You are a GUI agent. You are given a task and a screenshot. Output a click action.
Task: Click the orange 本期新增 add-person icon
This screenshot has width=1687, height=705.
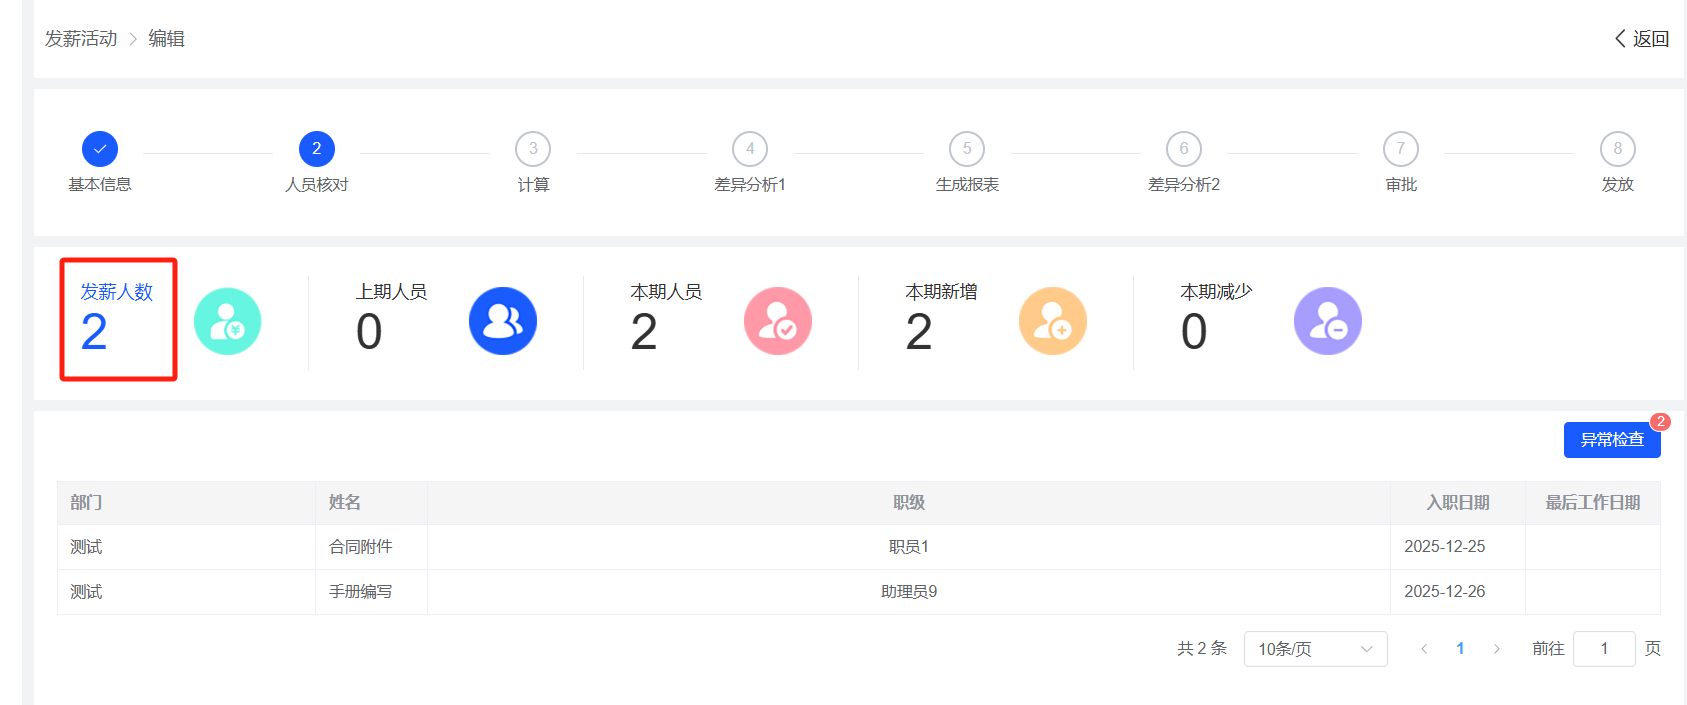[1053, 321]
